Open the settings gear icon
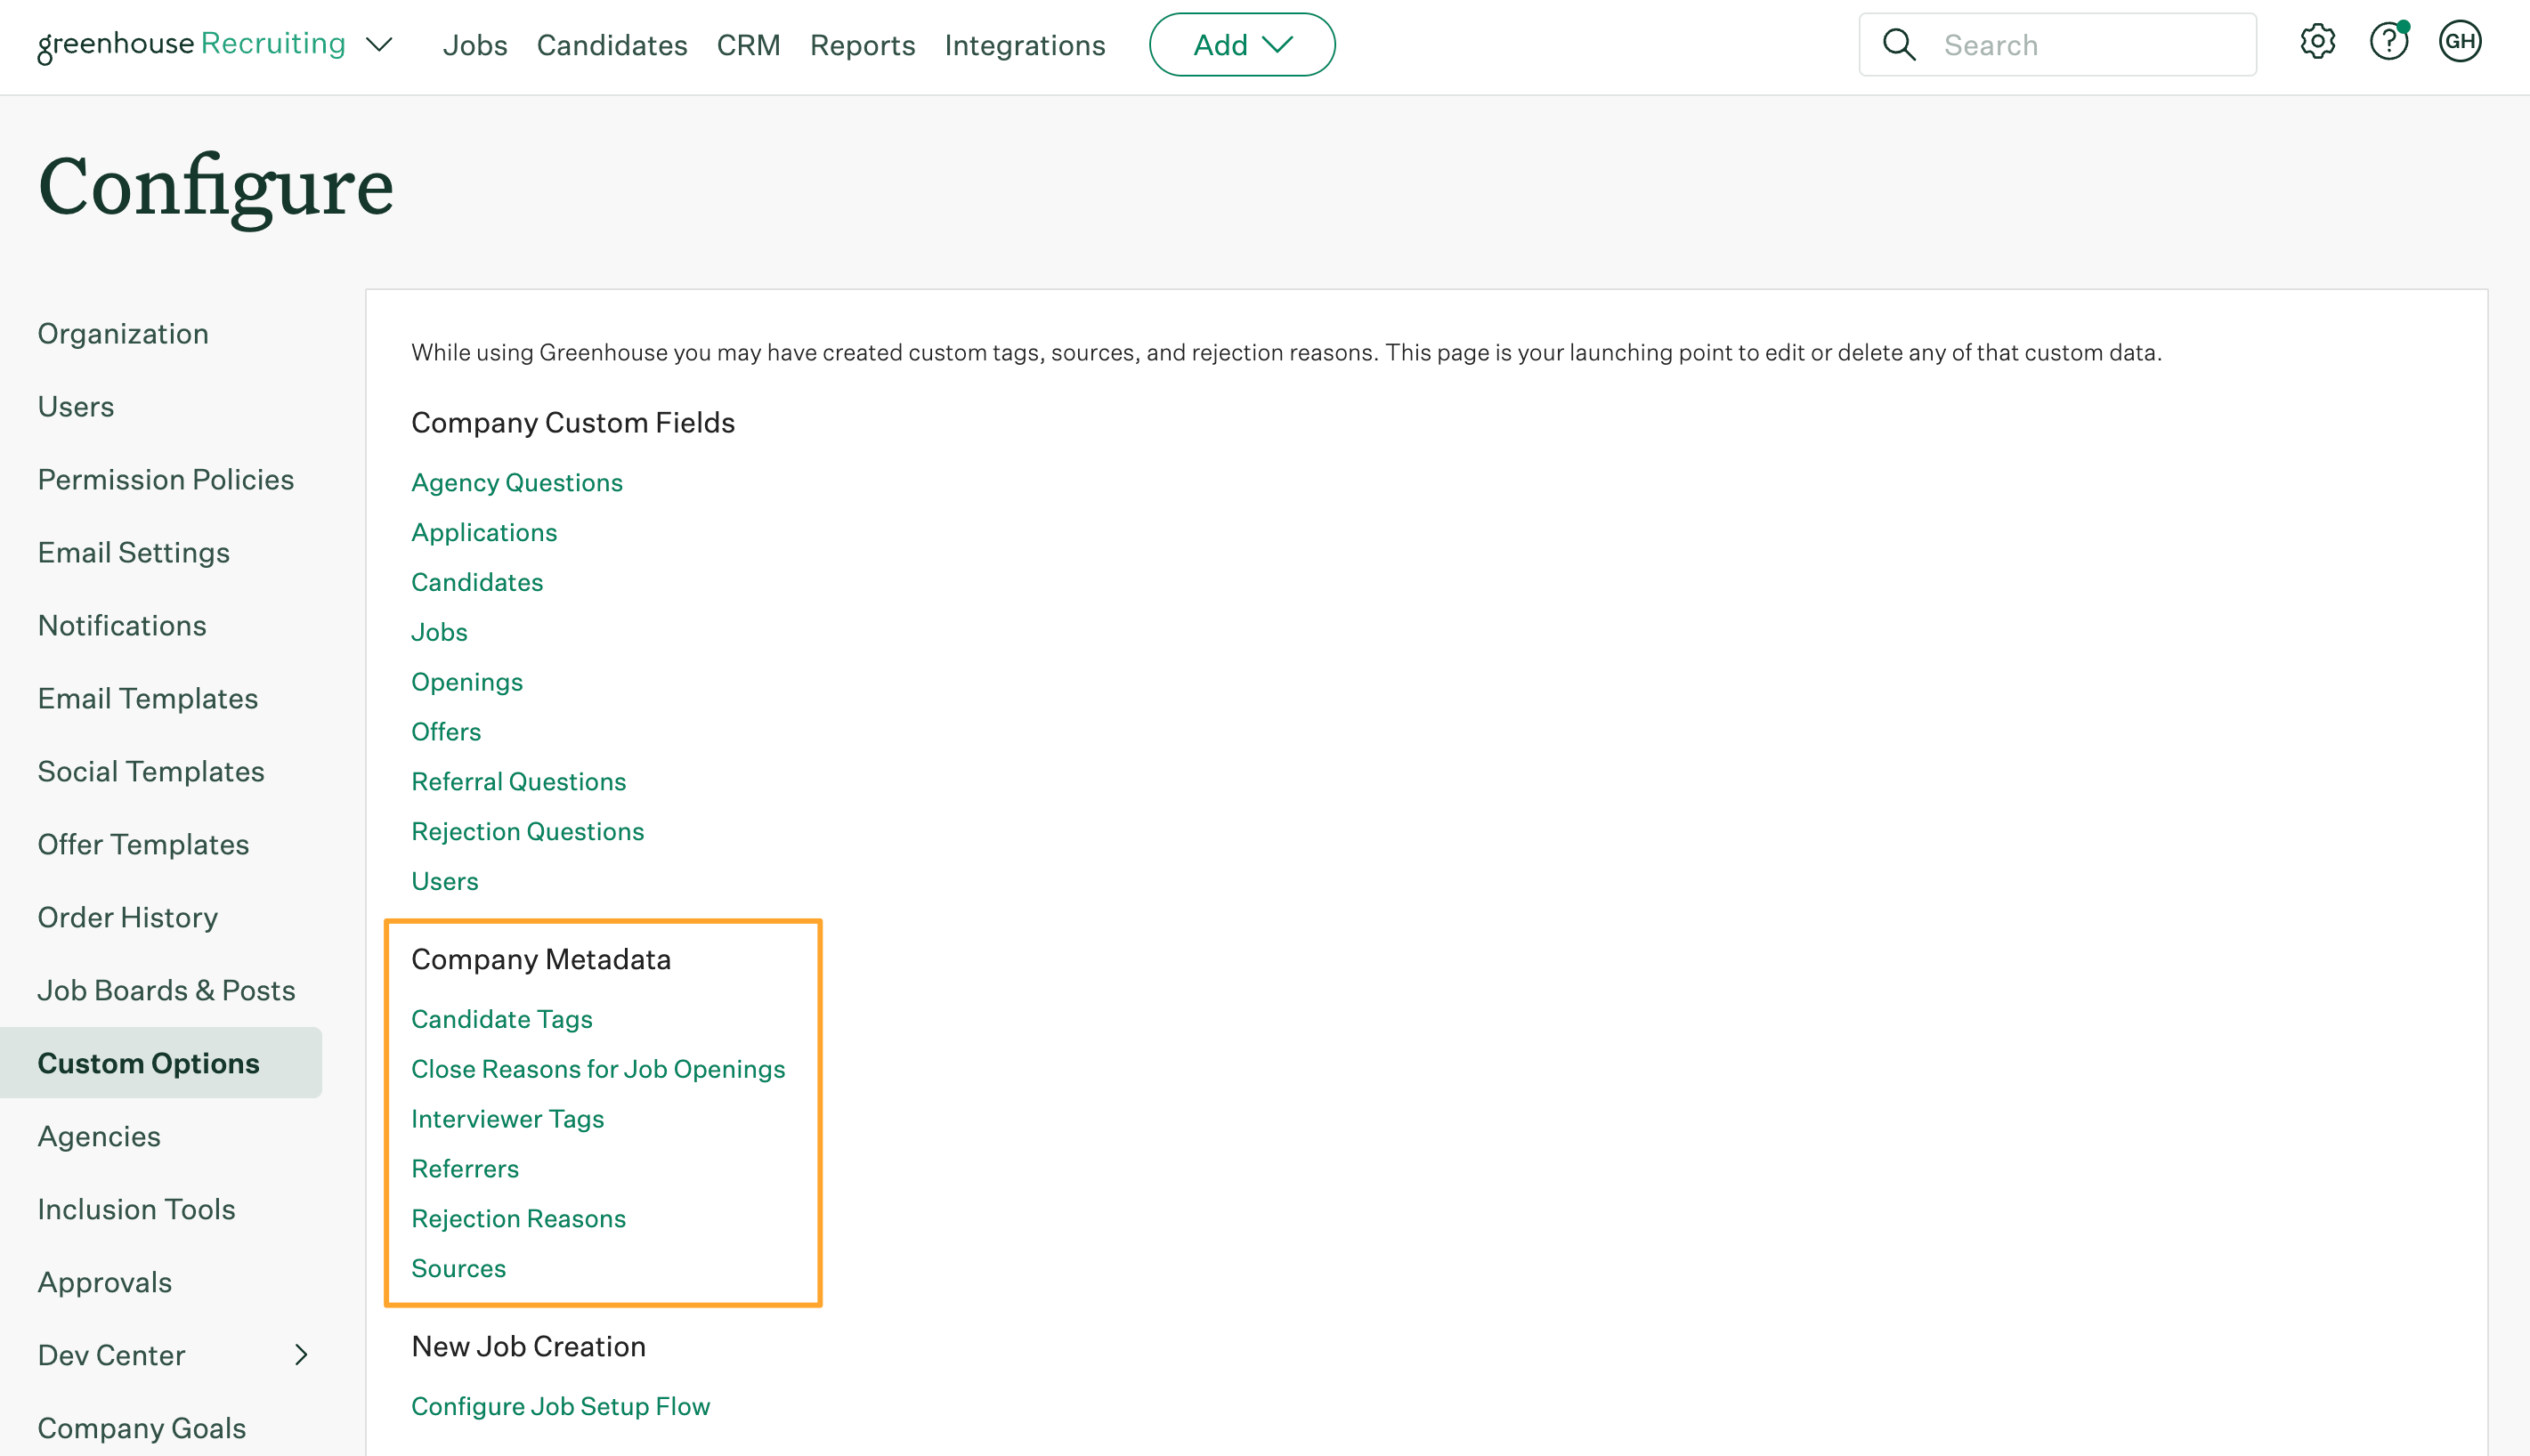Screen dimensions: 2530x1456 pyautogui.click(x=2317, y=42)
